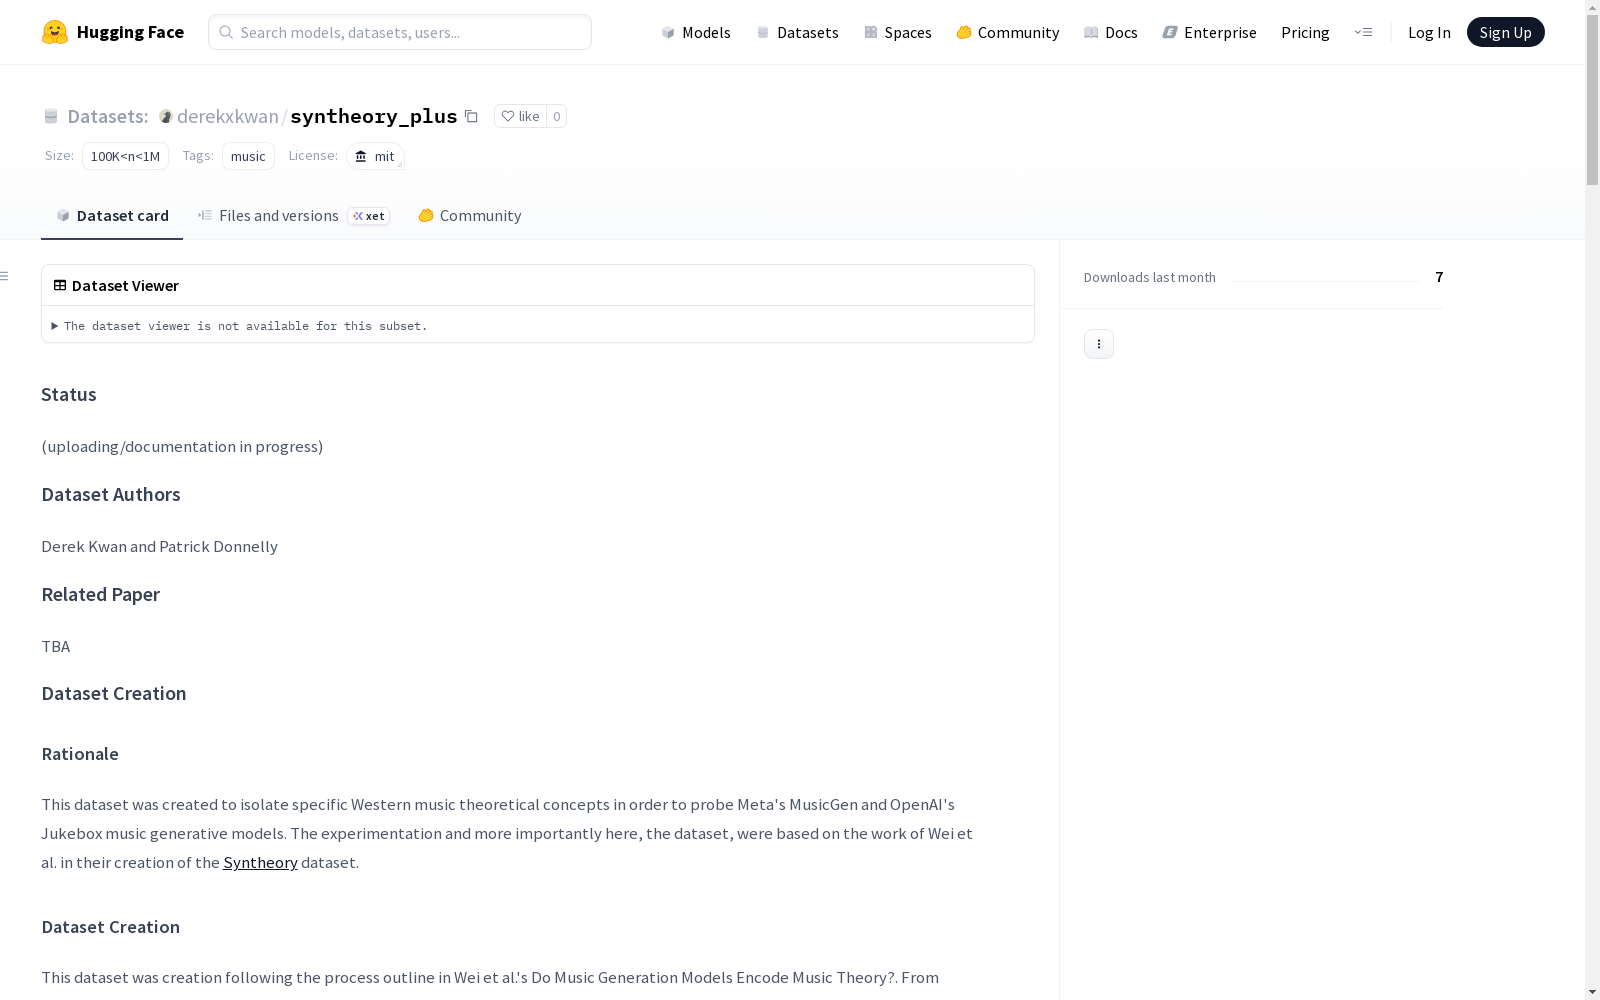Click the Sign Up button
1600x1000 pixels.
point(1505,32)
